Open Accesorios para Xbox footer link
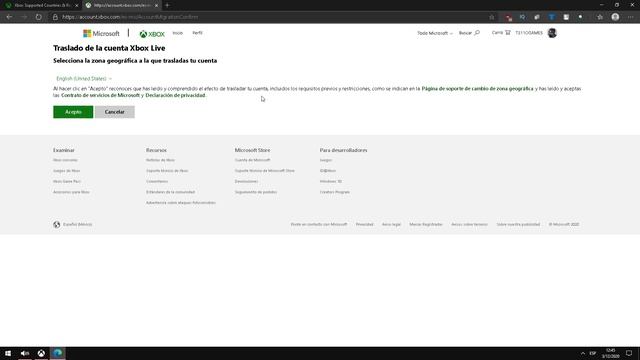The image size is (640, 360). tap(71, 192)
